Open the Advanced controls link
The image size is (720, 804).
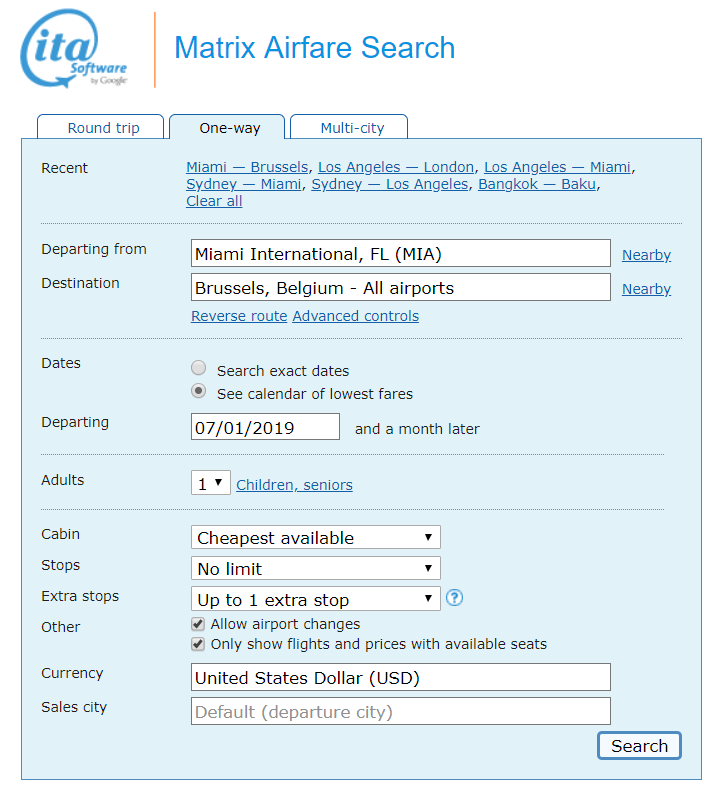(x=355, y=316)
